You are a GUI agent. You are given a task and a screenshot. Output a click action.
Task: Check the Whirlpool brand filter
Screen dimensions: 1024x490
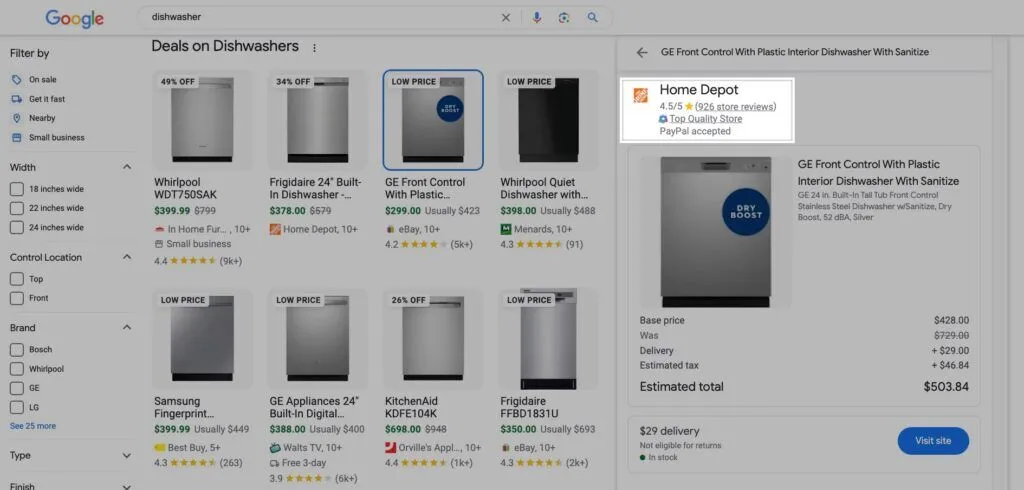coord(17,369)
